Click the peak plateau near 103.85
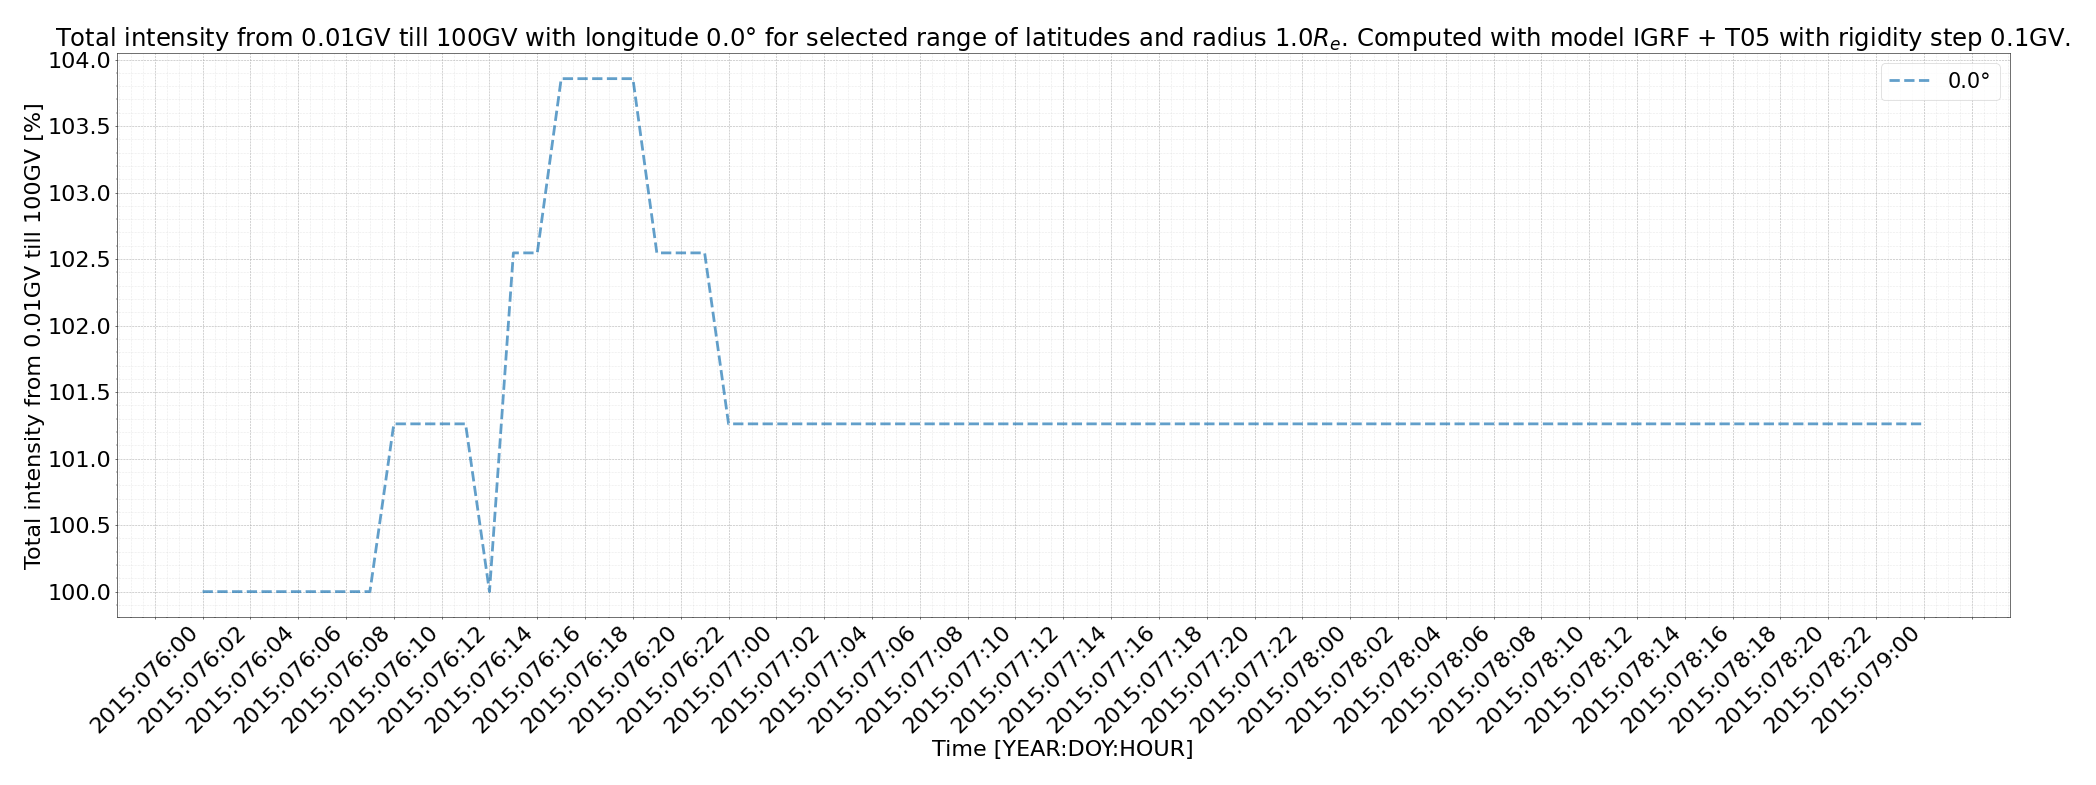 tap(597, 78)
